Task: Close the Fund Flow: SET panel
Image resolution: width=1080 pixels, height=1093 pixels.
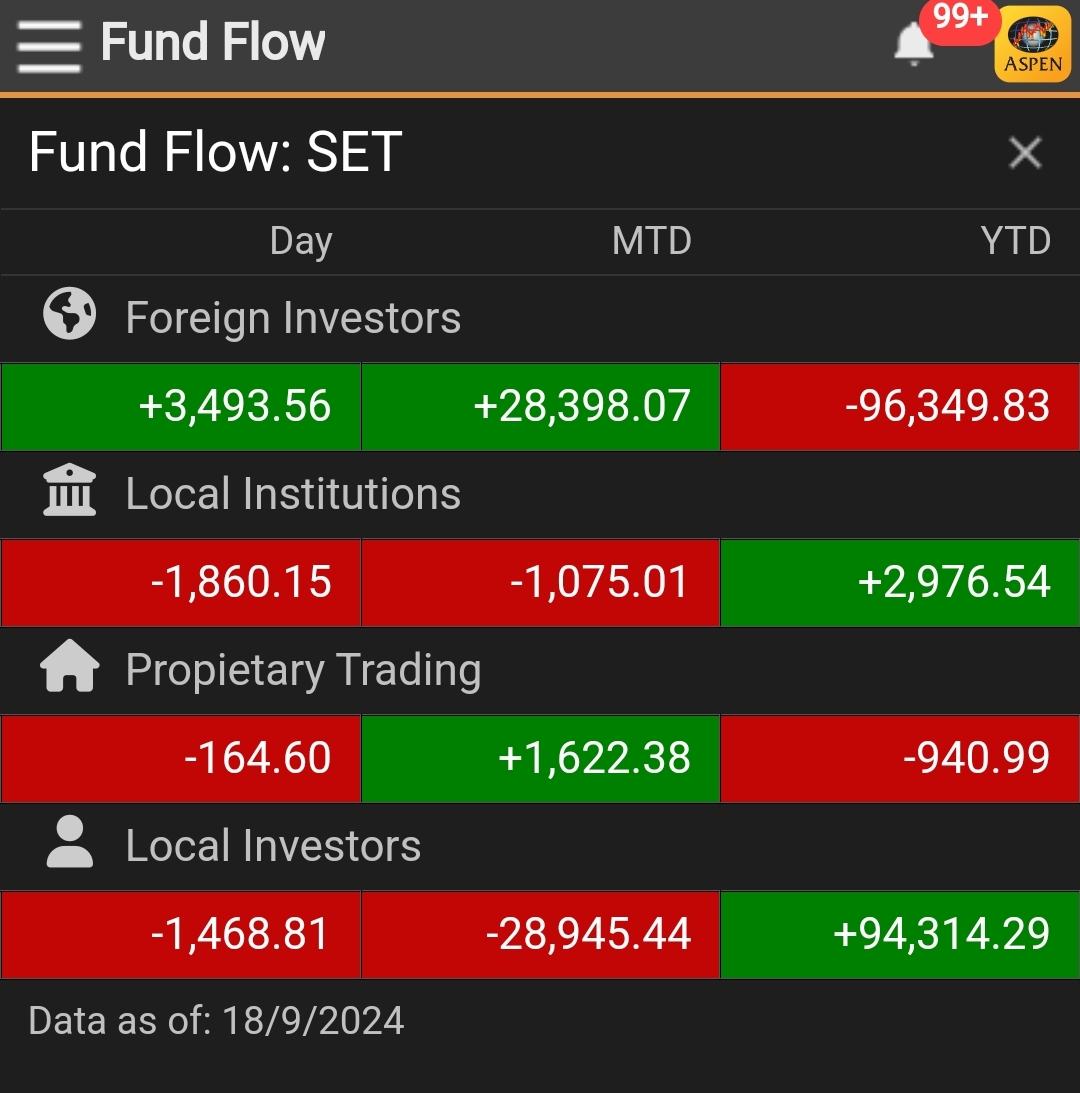Action: 1025,152
